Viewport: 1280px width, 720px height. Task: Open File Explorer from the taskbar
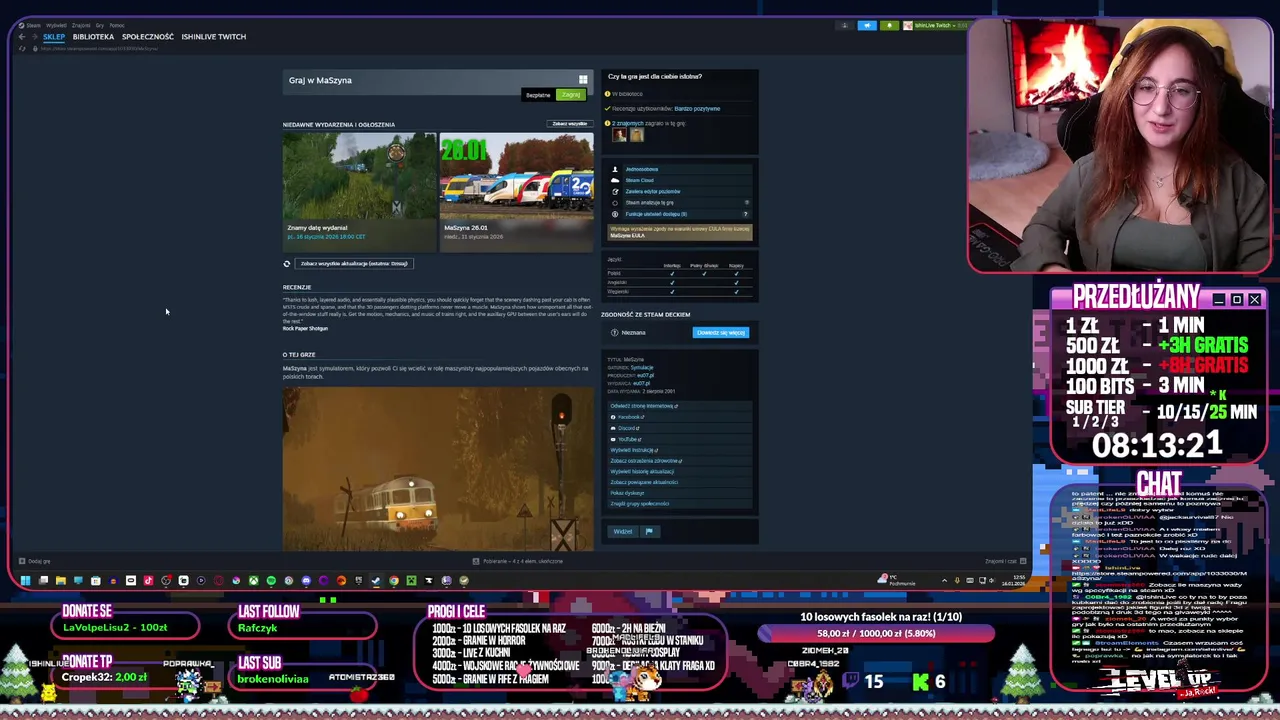[x=61, y=580]
